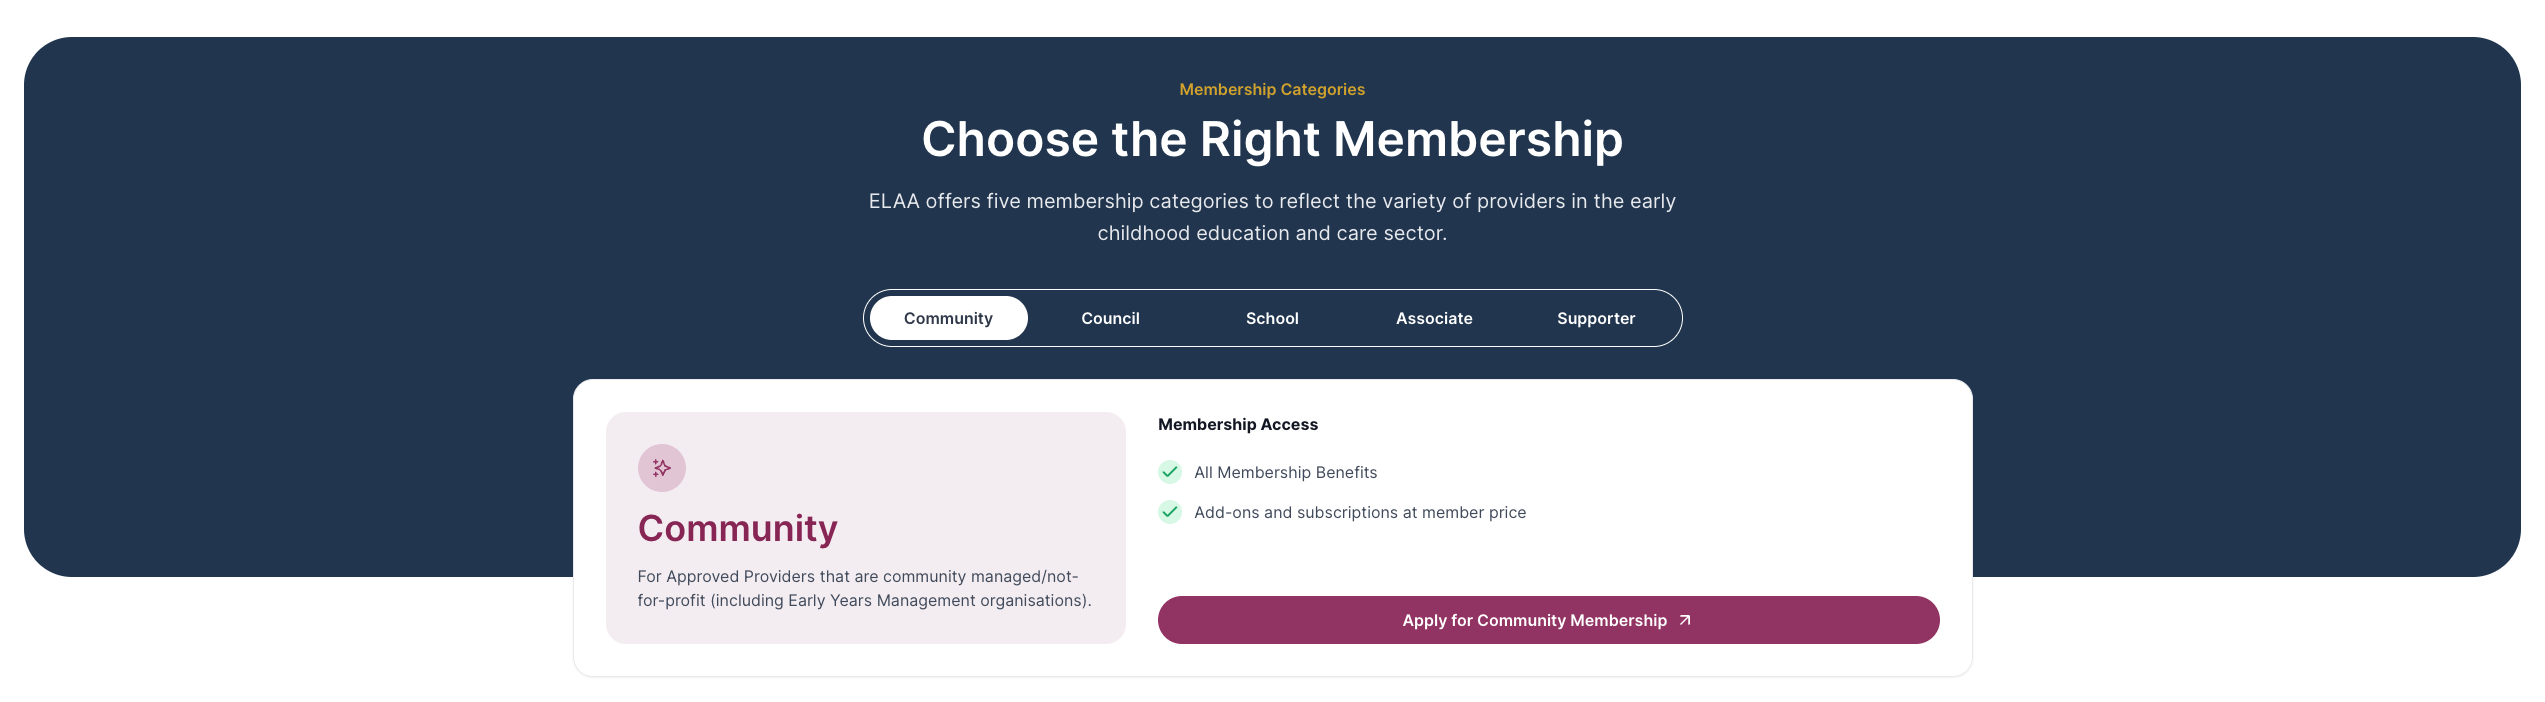Click the For Approved Providers description text
This screenshot has height=702, width=2545.
tap(864, 588)
